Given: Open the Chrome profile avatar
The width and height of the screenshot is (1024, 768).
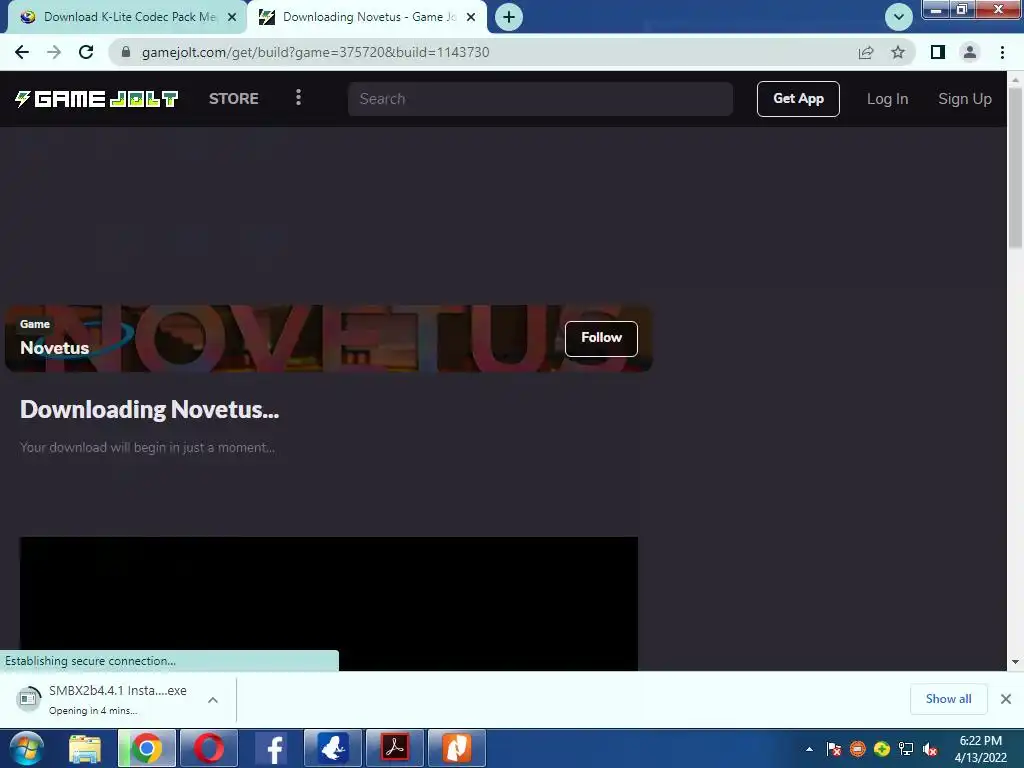Looking at the screenshot, I should pyautogui.click(x=970, y=52).
